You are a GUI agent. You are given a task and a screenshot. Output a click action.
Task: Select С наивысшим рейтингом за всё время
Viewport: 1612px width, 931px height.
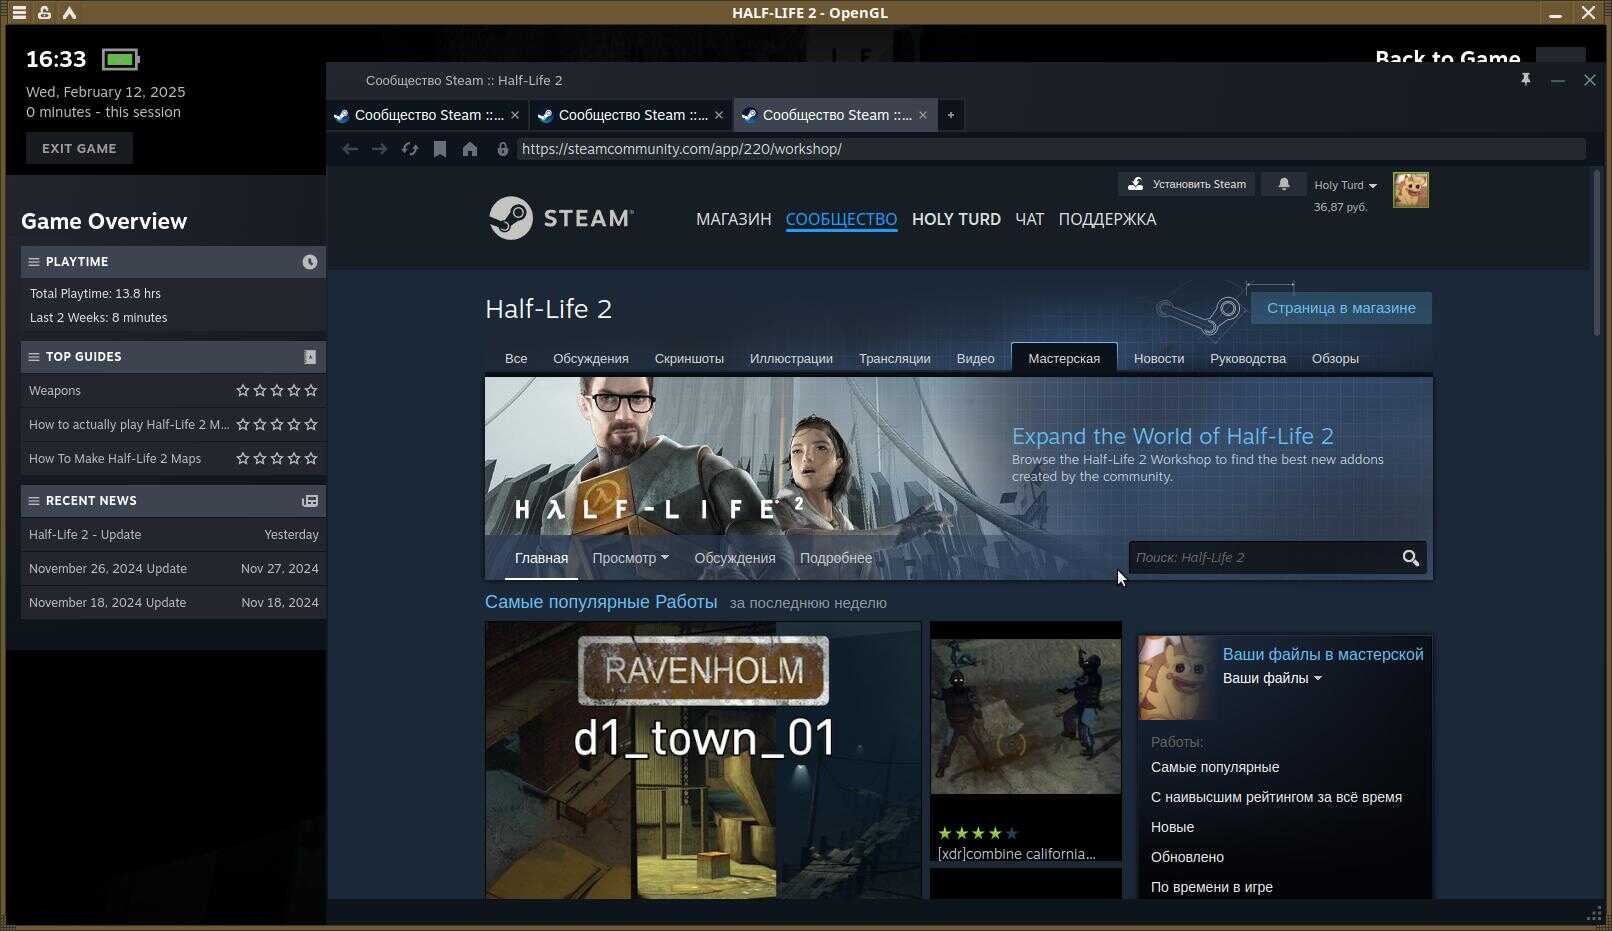(x=1276, y=797)
